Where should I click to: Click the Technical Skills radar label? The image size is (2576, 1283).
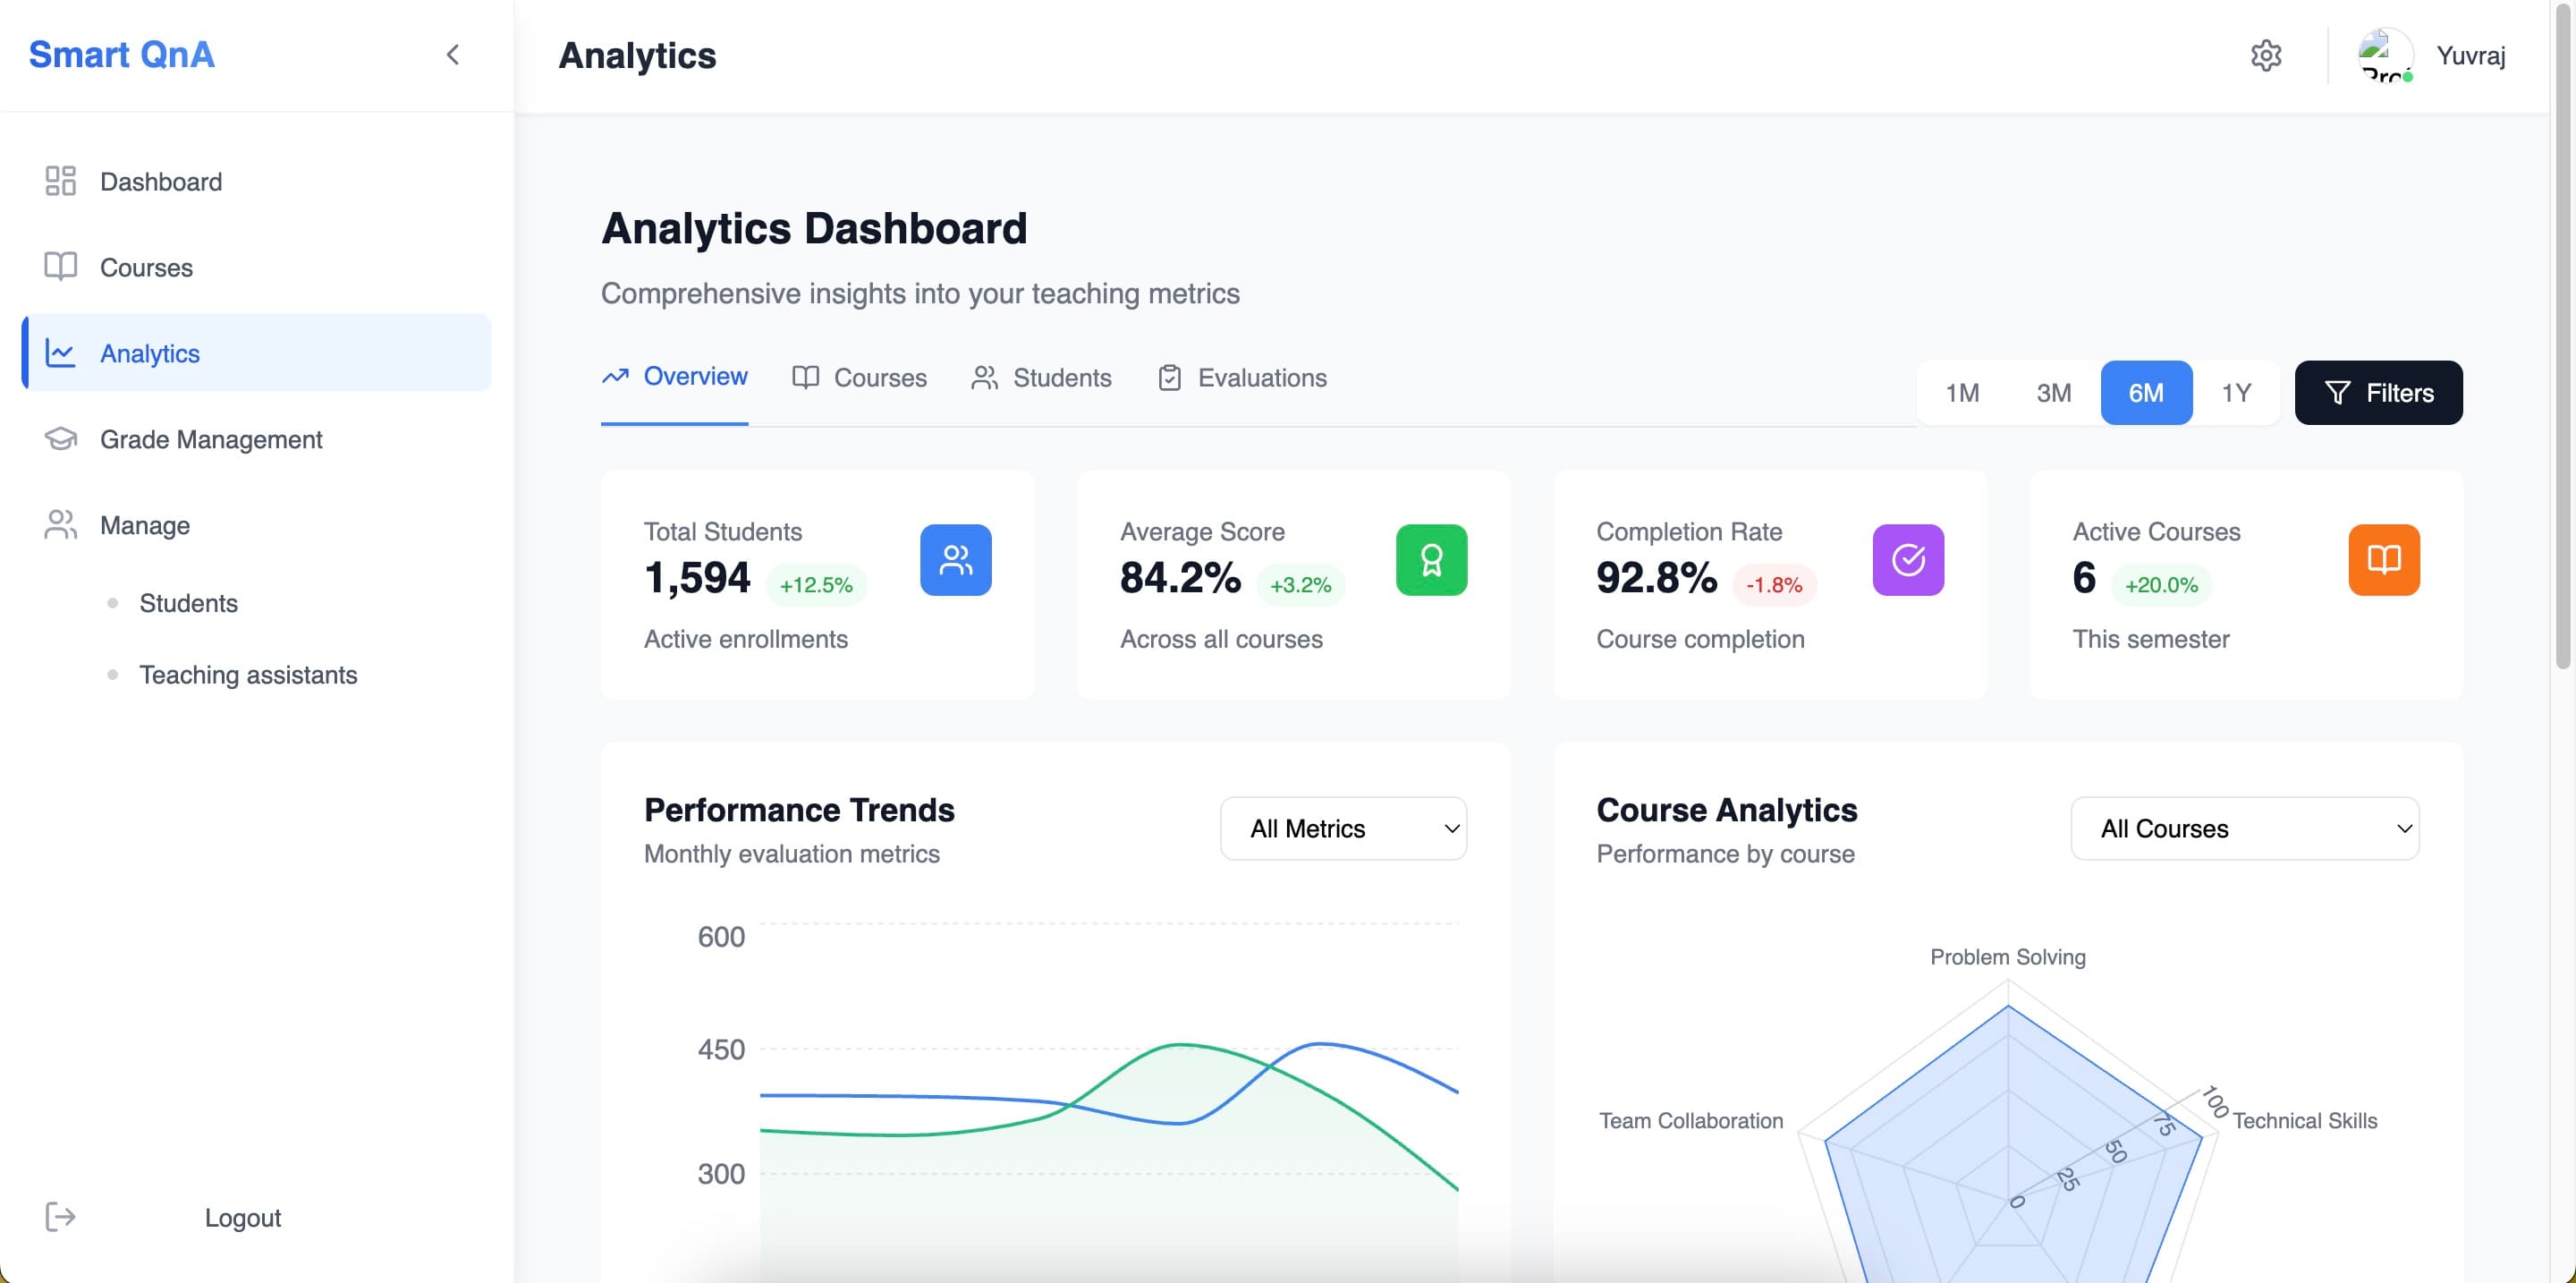point(2305,1121)
